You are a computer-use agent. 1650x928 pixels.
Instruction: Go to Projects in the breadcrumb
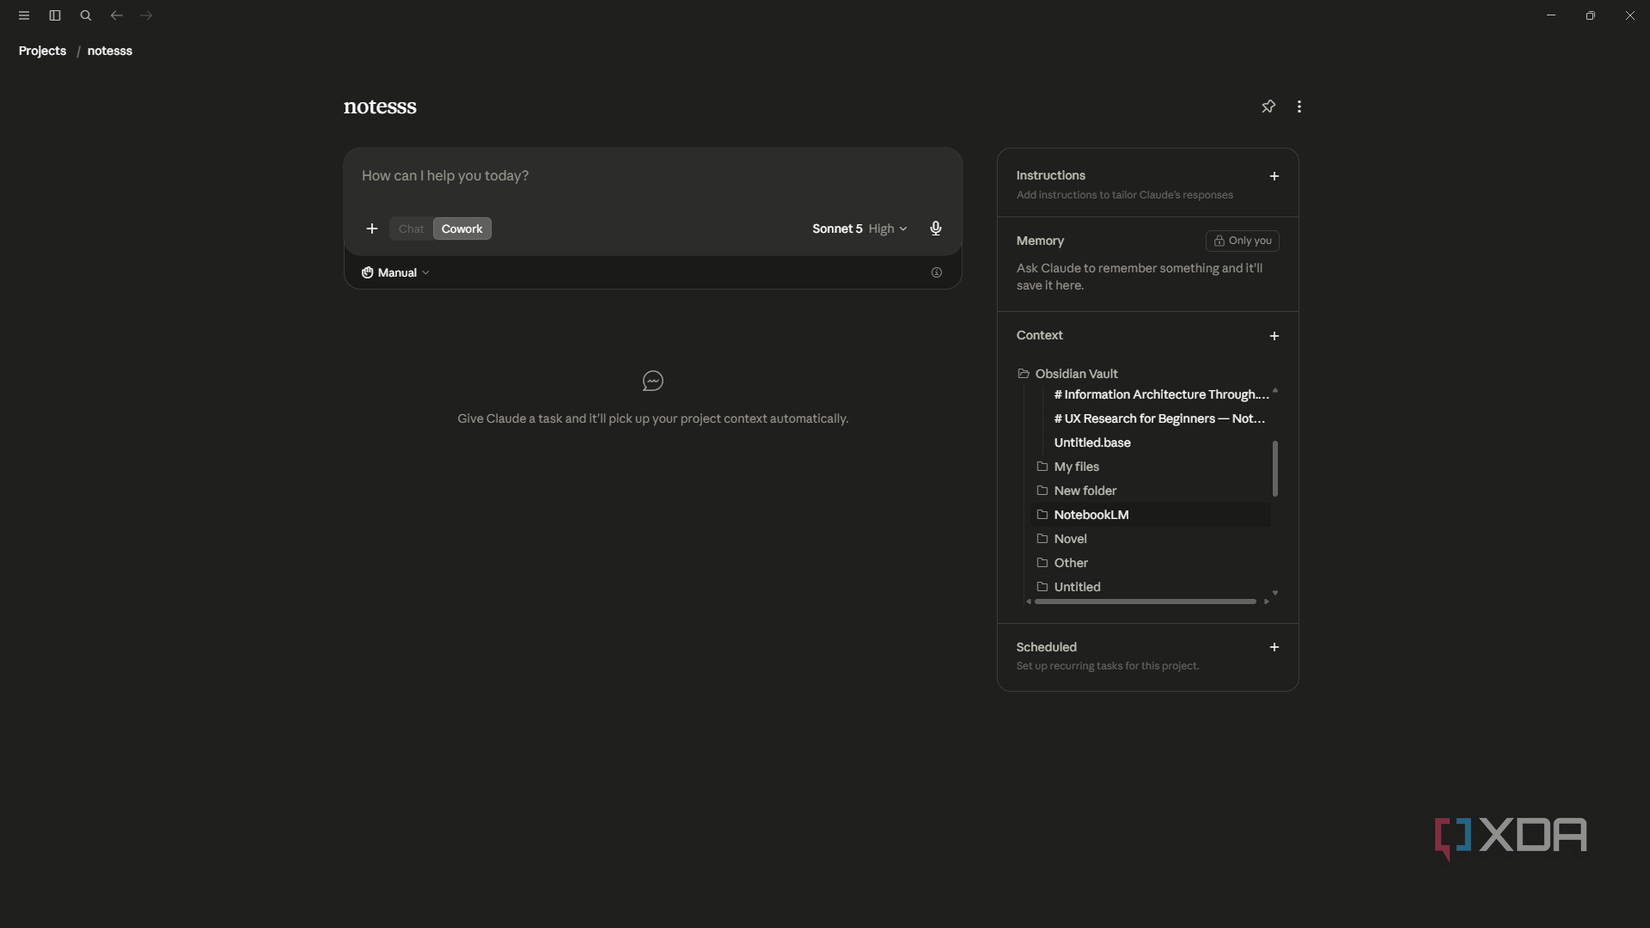pyautogui.click(x=42, y=51)
